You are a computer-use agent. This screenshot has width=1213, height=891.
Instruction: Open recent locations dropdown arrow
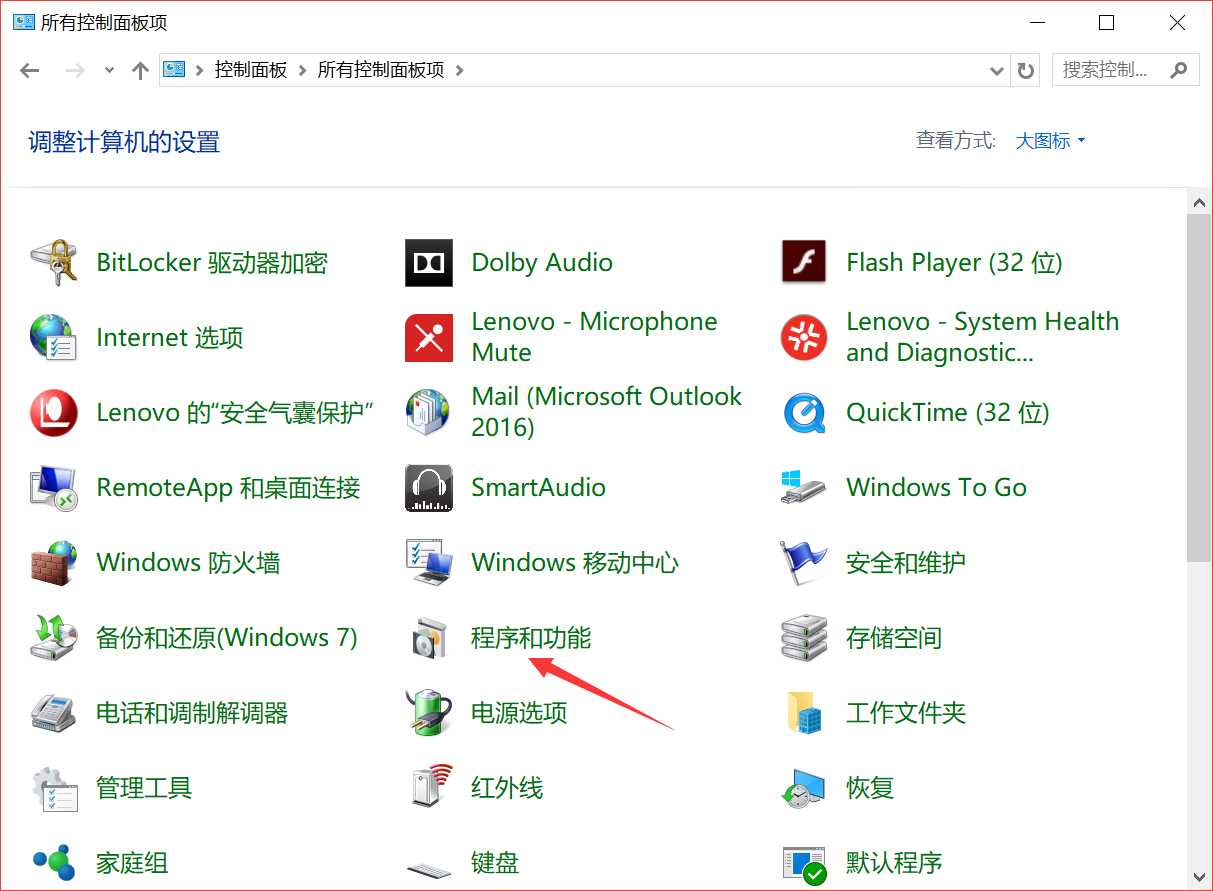click(109, 71)
